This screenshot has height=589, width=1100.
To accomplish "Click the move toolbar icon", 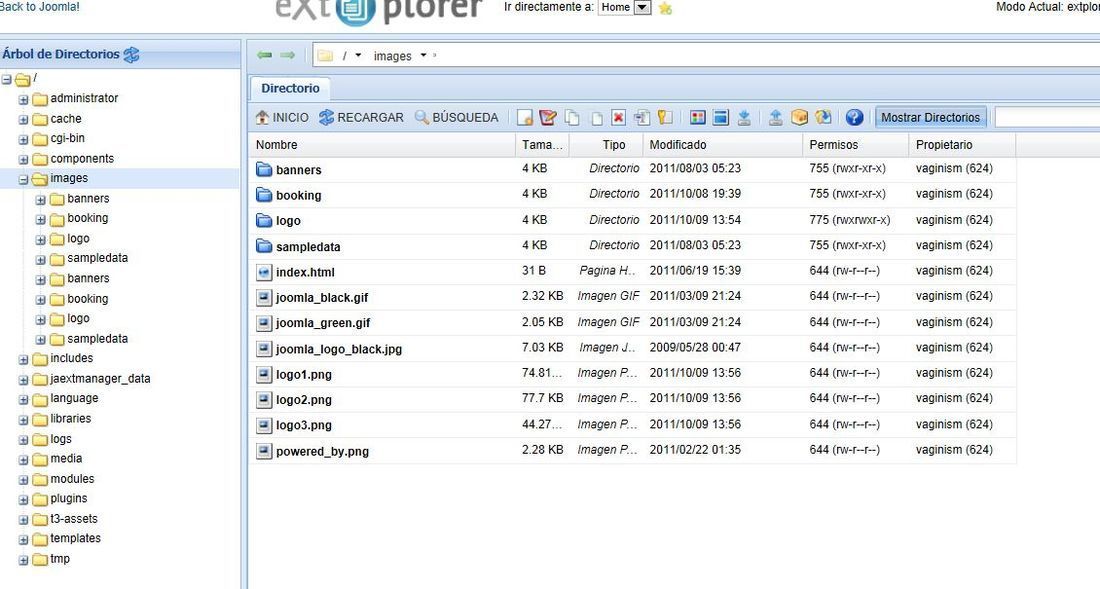I will coord(596,118).
